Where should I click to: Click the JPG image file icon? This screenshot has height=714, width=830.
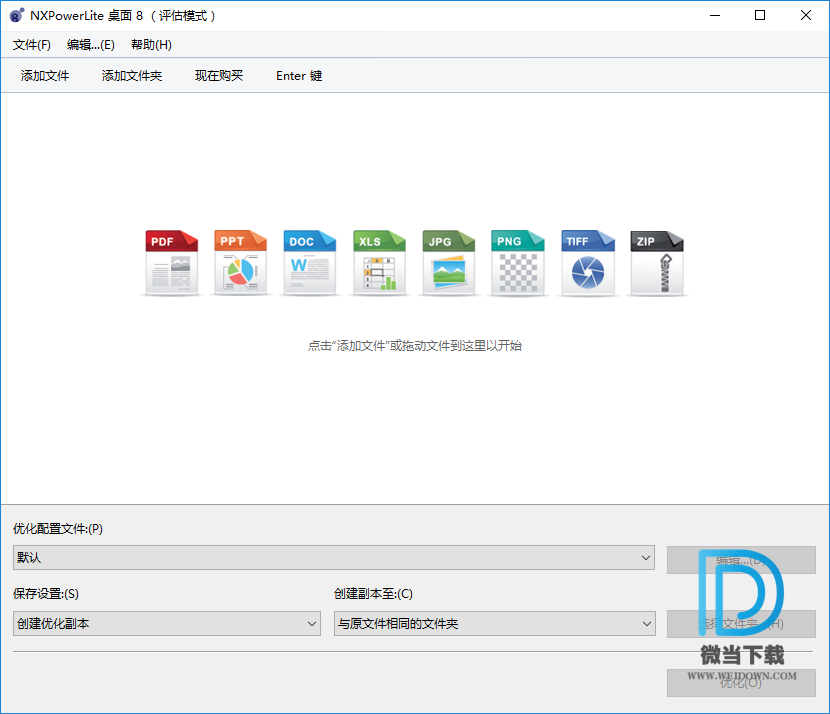coord(449,263)
